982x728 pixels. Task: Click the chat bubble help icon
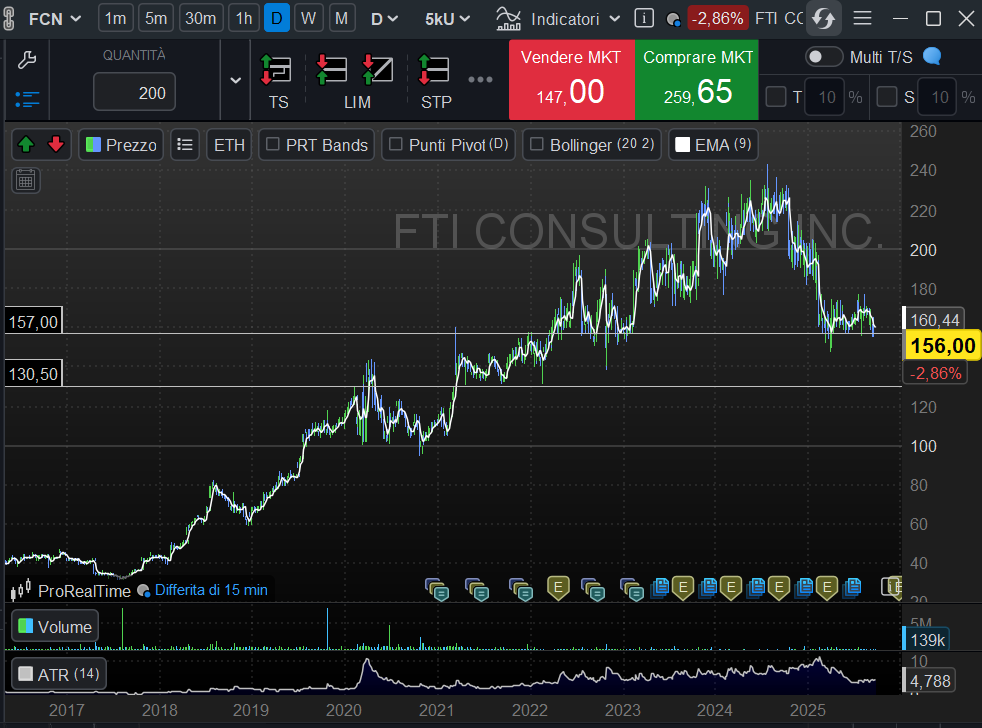932,57
